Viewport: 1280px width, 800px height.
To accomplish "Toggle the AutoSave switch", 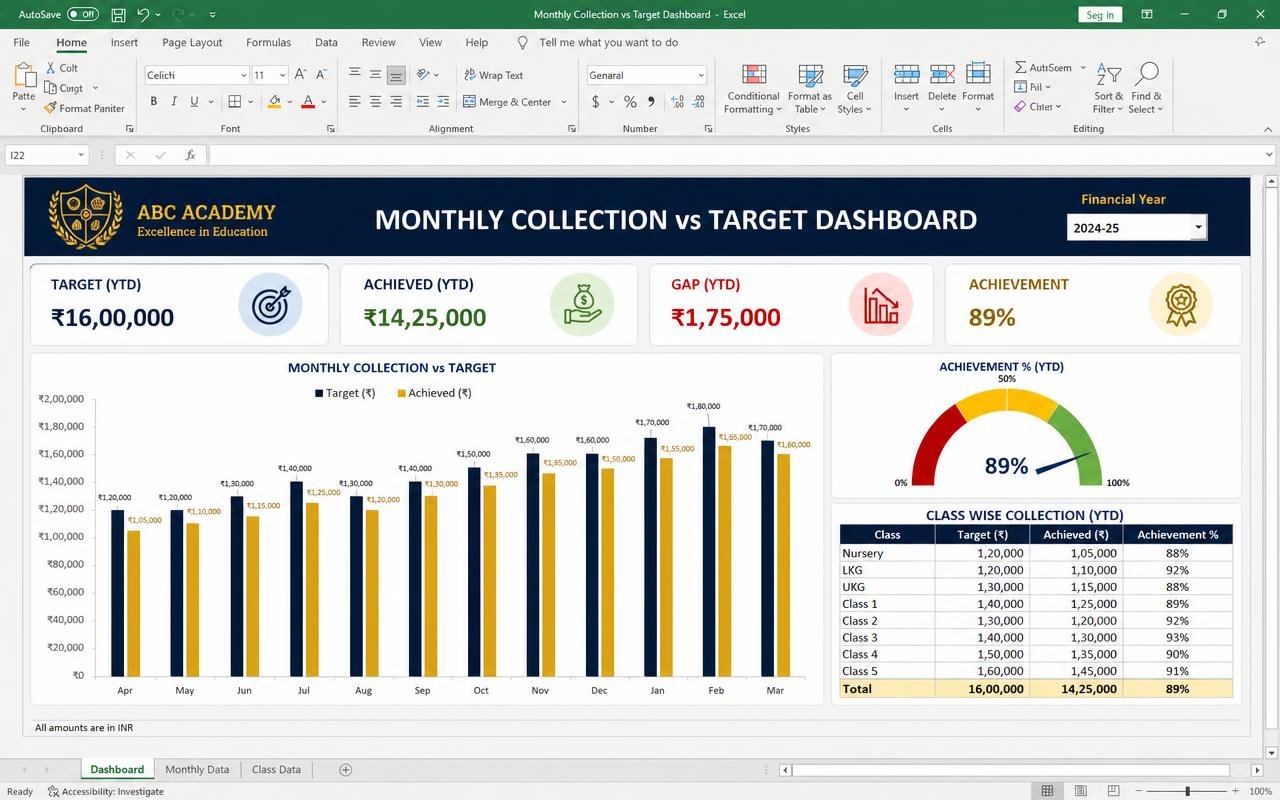I will point(83,15).
